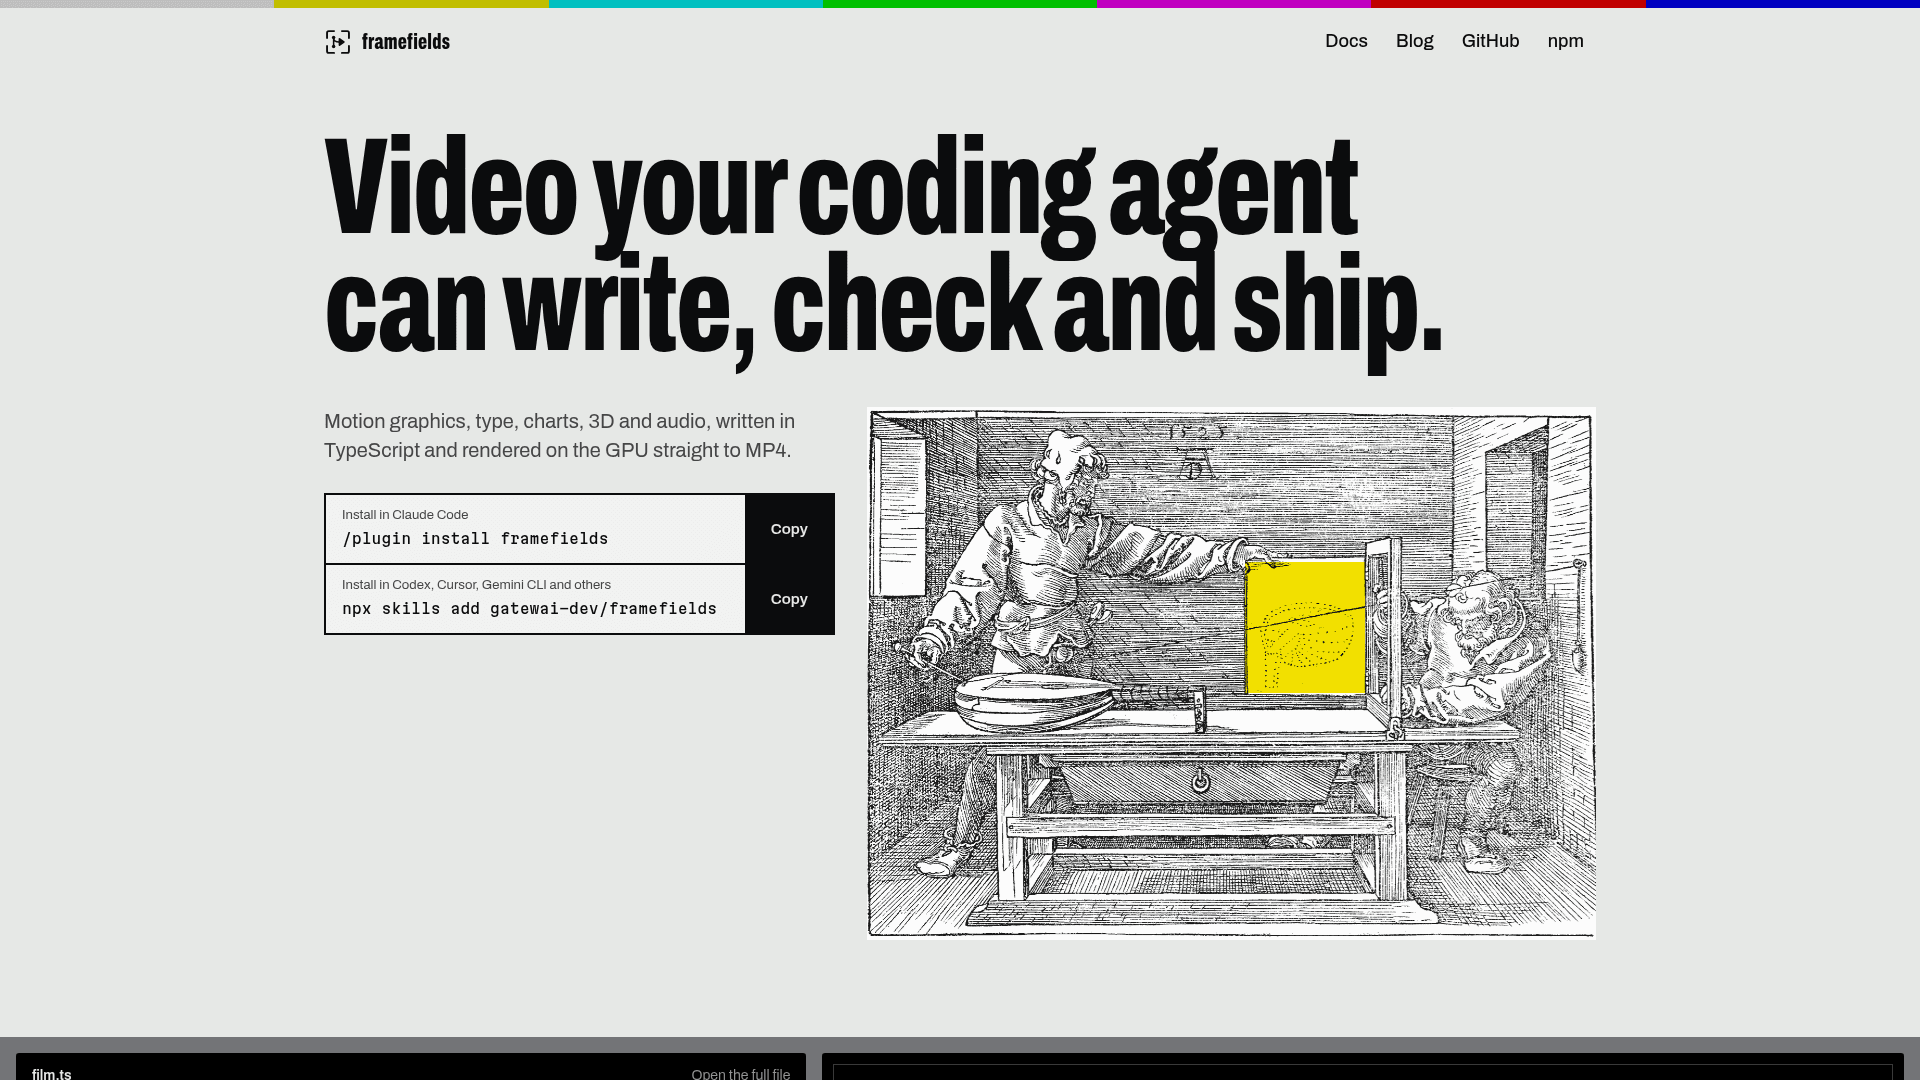Click the 'Install in Claude Code' label
Screen dimensions: 1920x1080
(405, 515)
